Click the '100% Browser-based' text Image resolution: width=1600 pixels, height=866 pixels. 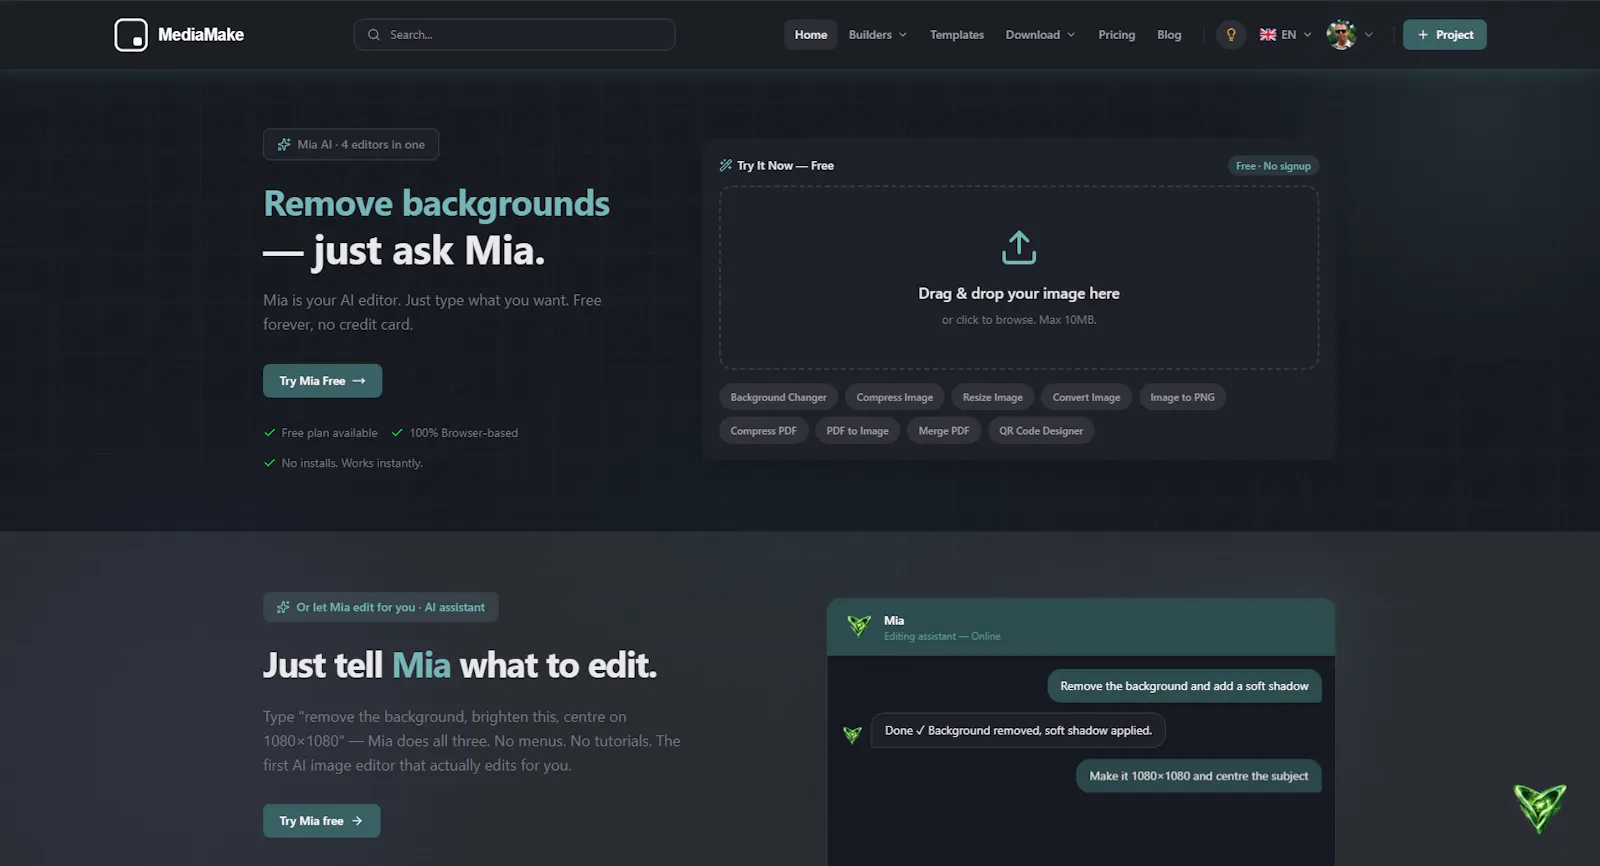pyautogui.click(x=463, y=433)
